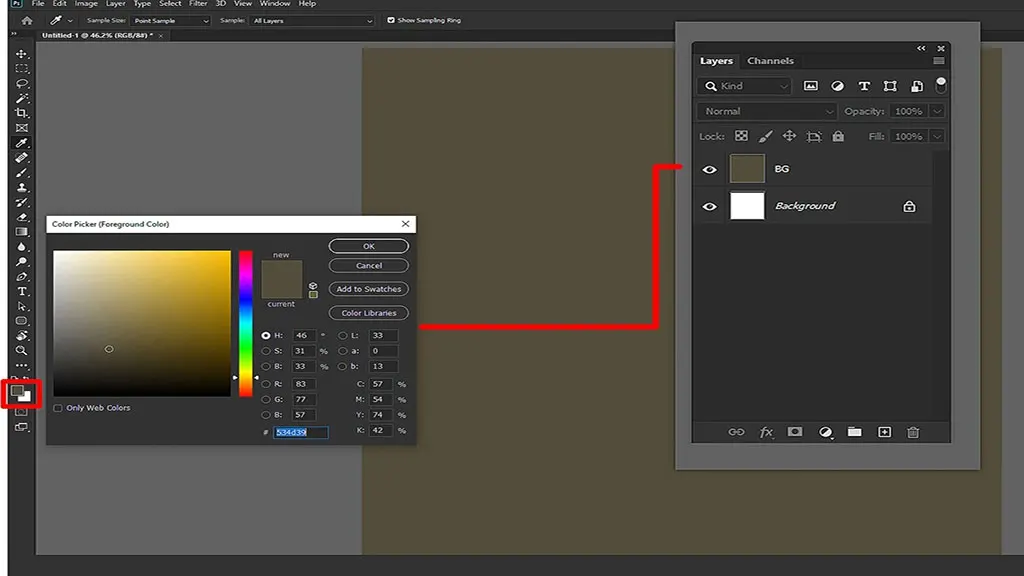Click the Quick Mask mode icon
The width and height of the screenshot is (1024, 576).
tap(22, 412)
